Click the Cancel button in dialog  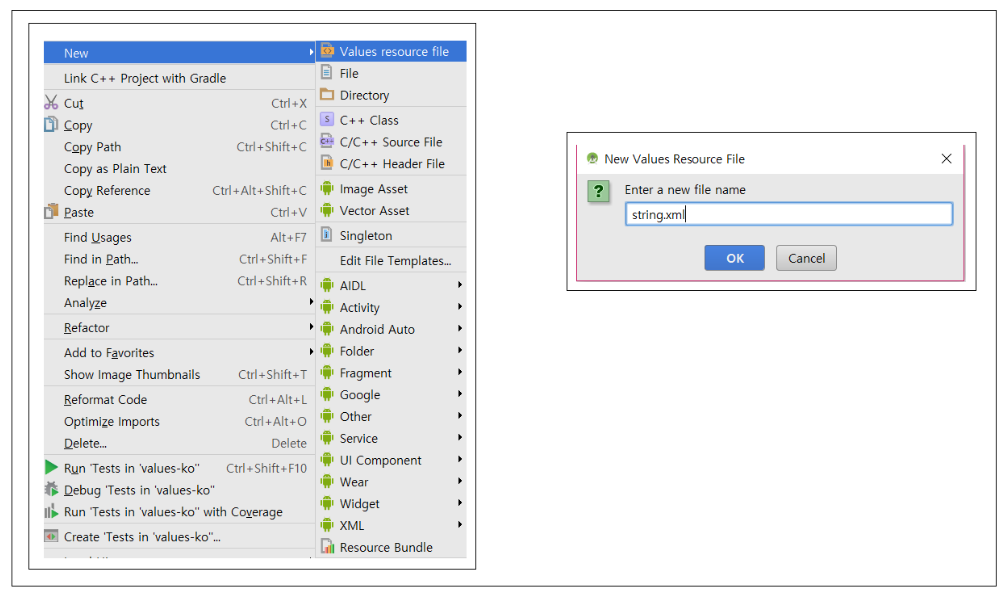806,258
